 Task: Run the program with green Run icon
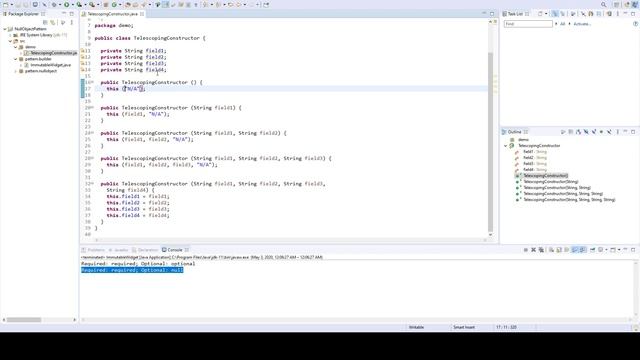pyautogui.click(x=67, y=4)
